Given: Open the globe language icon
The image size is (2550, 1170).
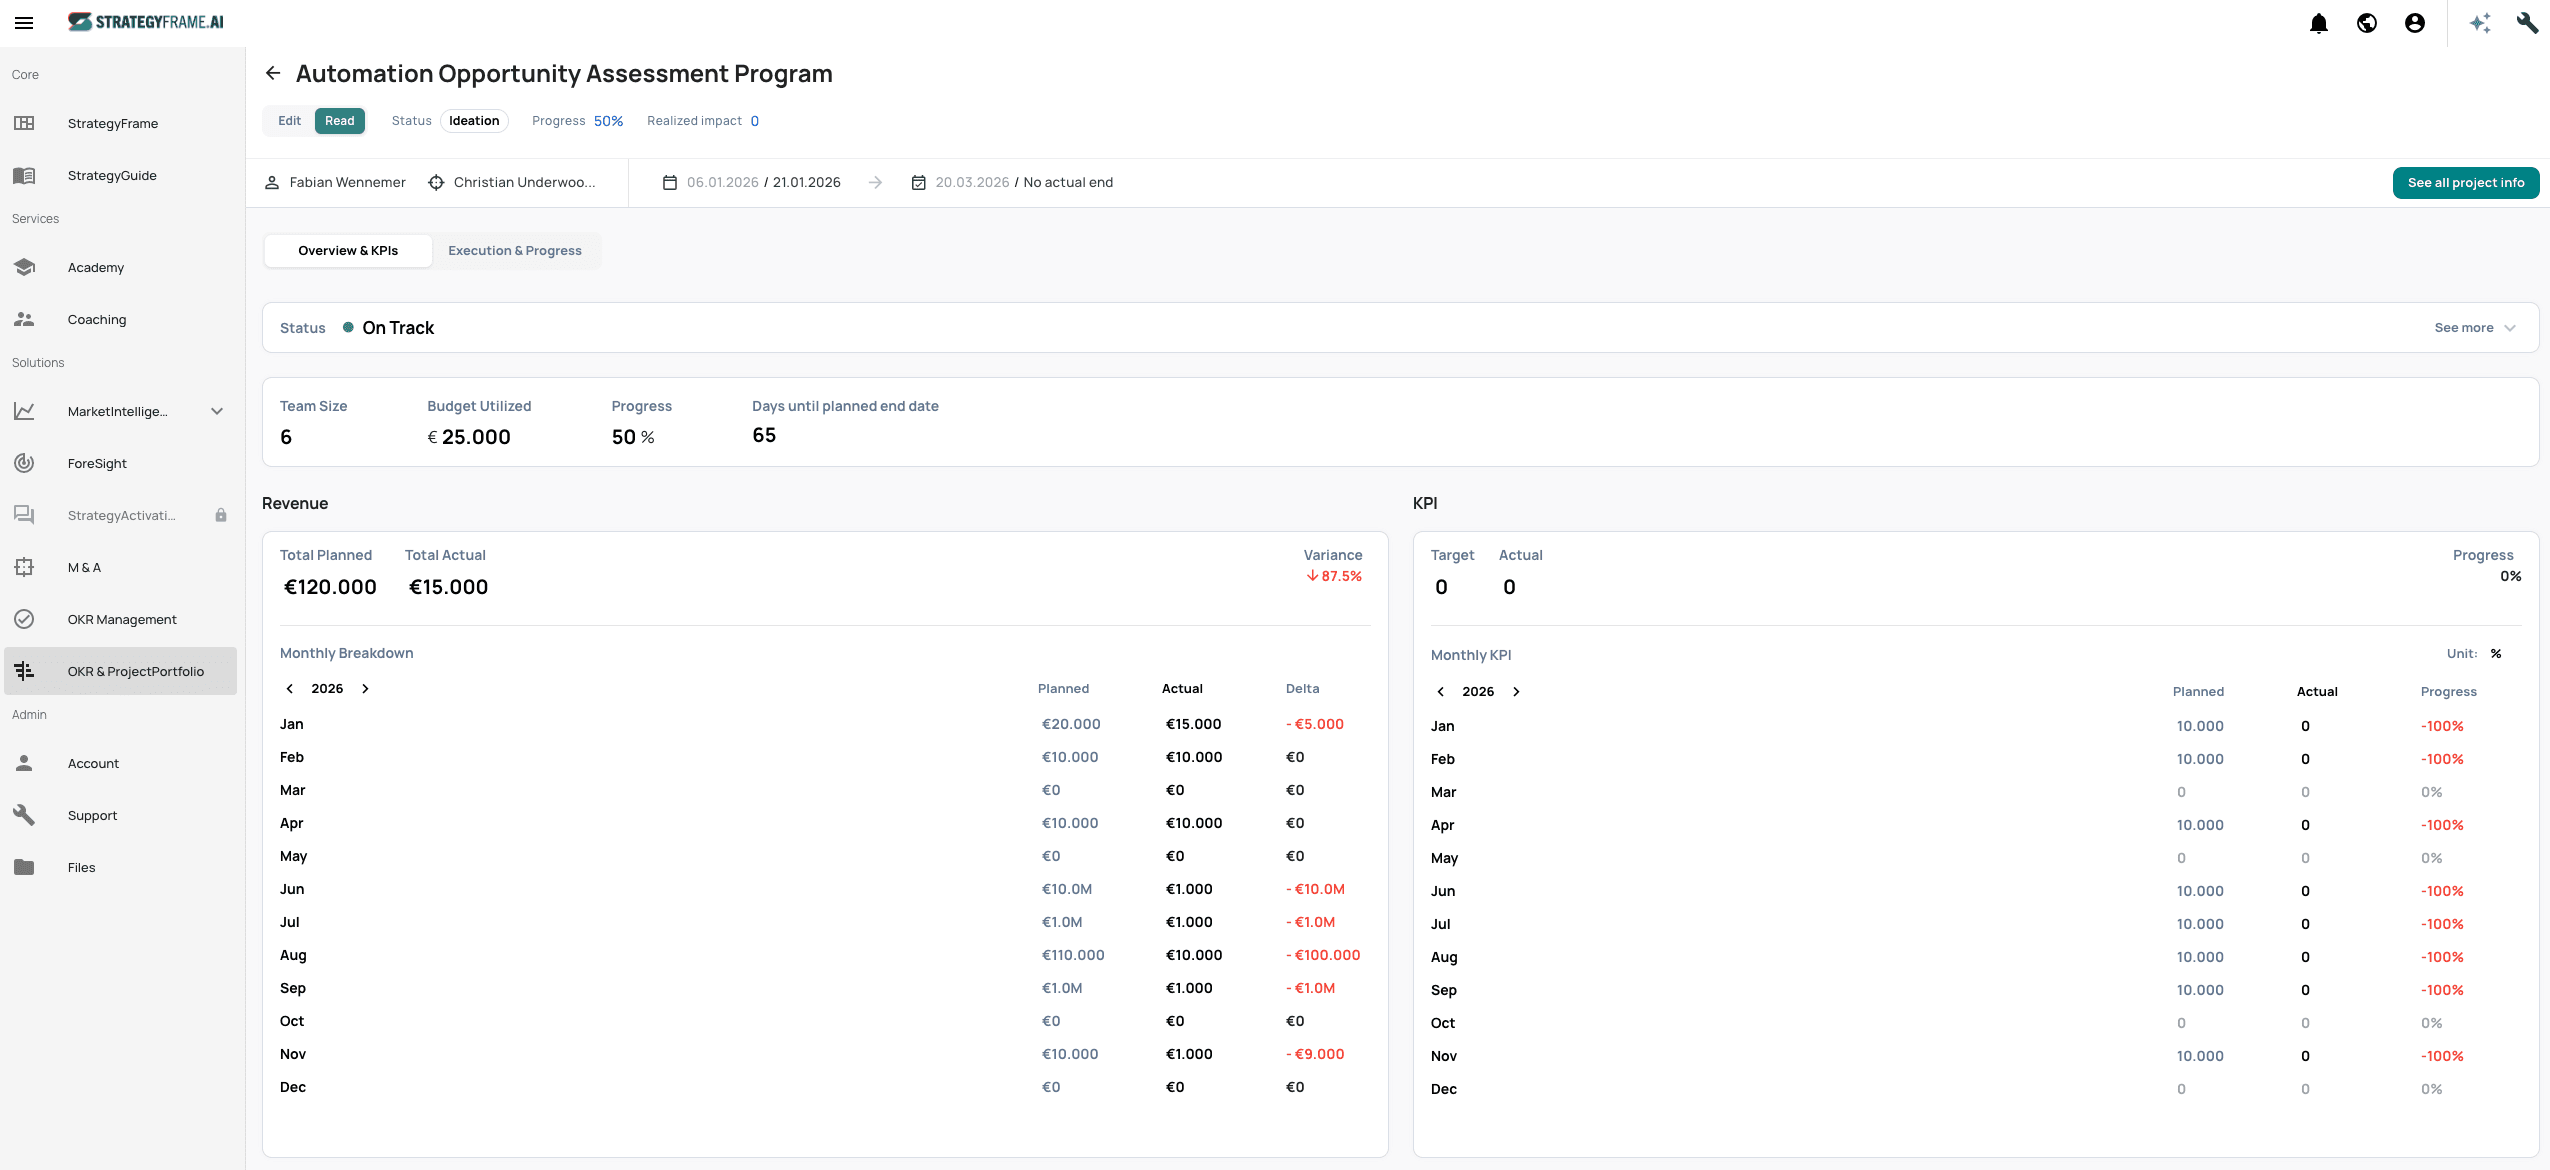Looking at the screenshot, I should click(x=2366, y=23).
